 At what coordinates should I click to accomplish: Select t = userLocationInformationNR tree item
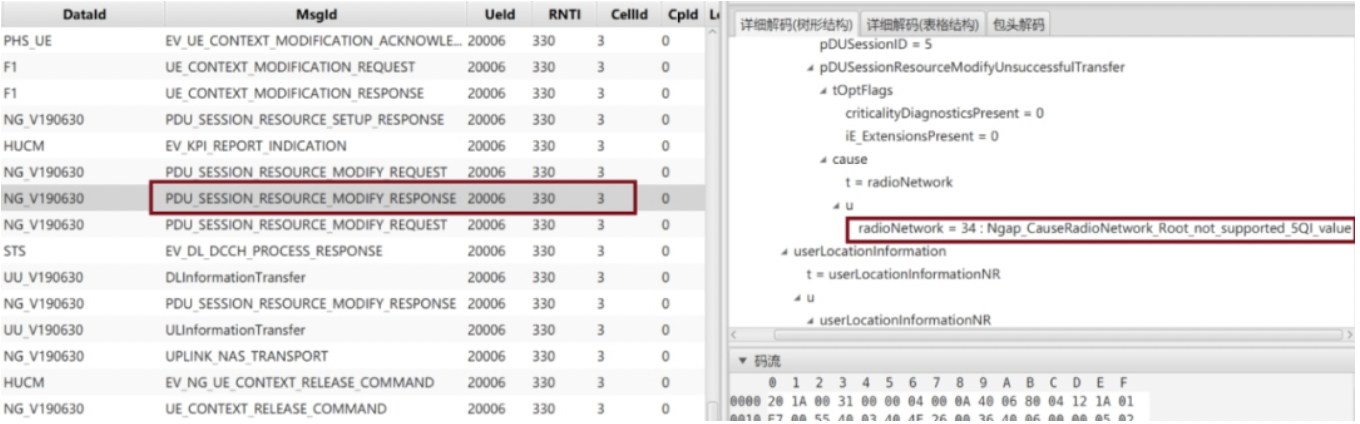[904, 275]
